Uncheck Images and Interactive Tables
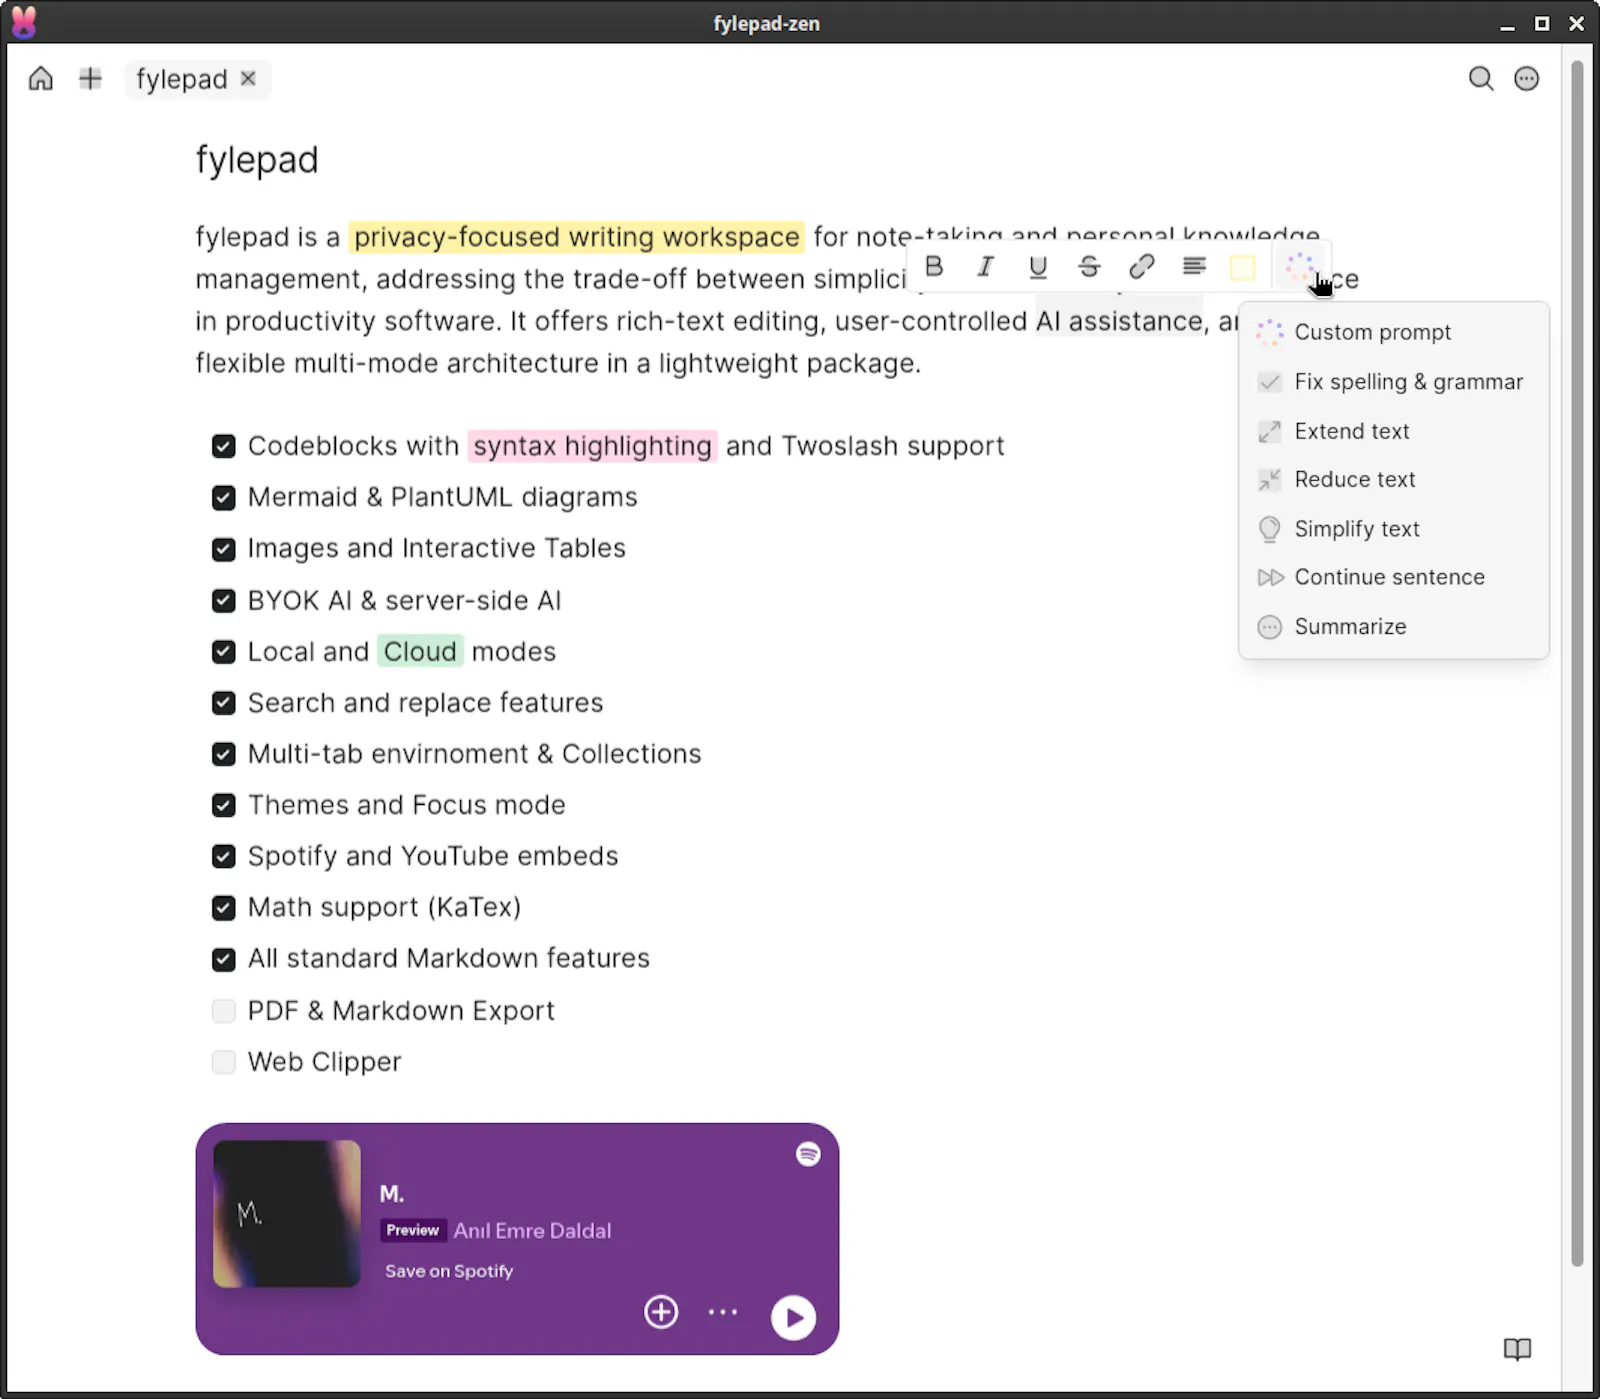 click(x=224, y=549)
